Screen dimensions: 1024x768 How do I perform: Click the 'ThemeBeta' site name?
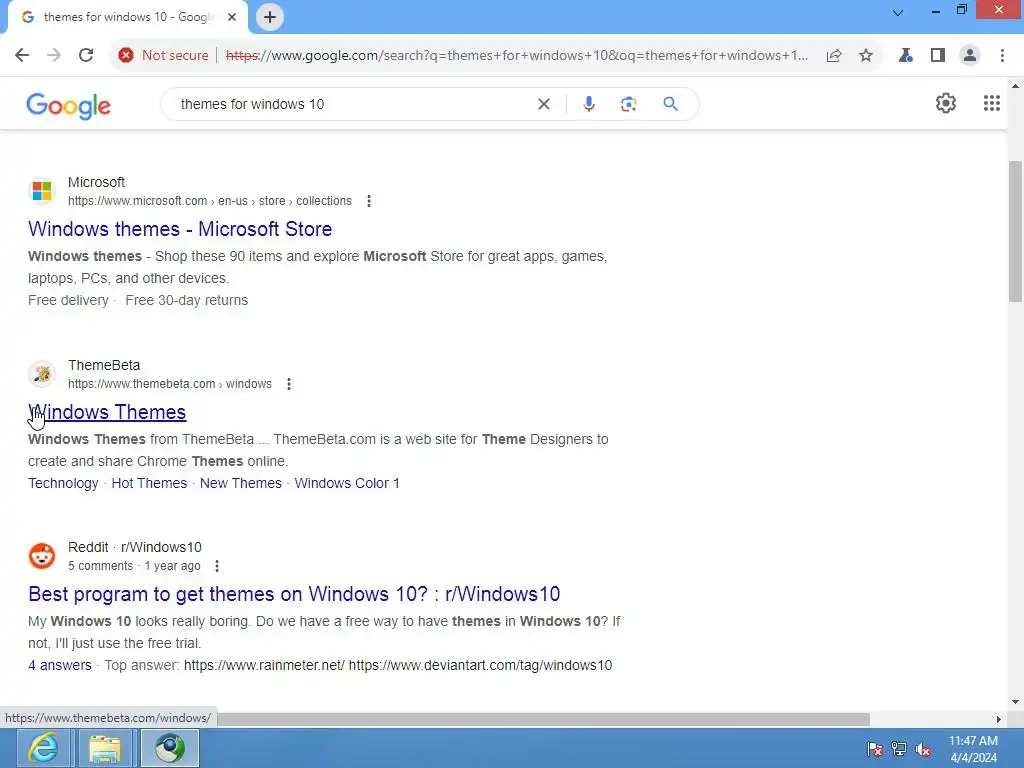click(x=104, y=365)
